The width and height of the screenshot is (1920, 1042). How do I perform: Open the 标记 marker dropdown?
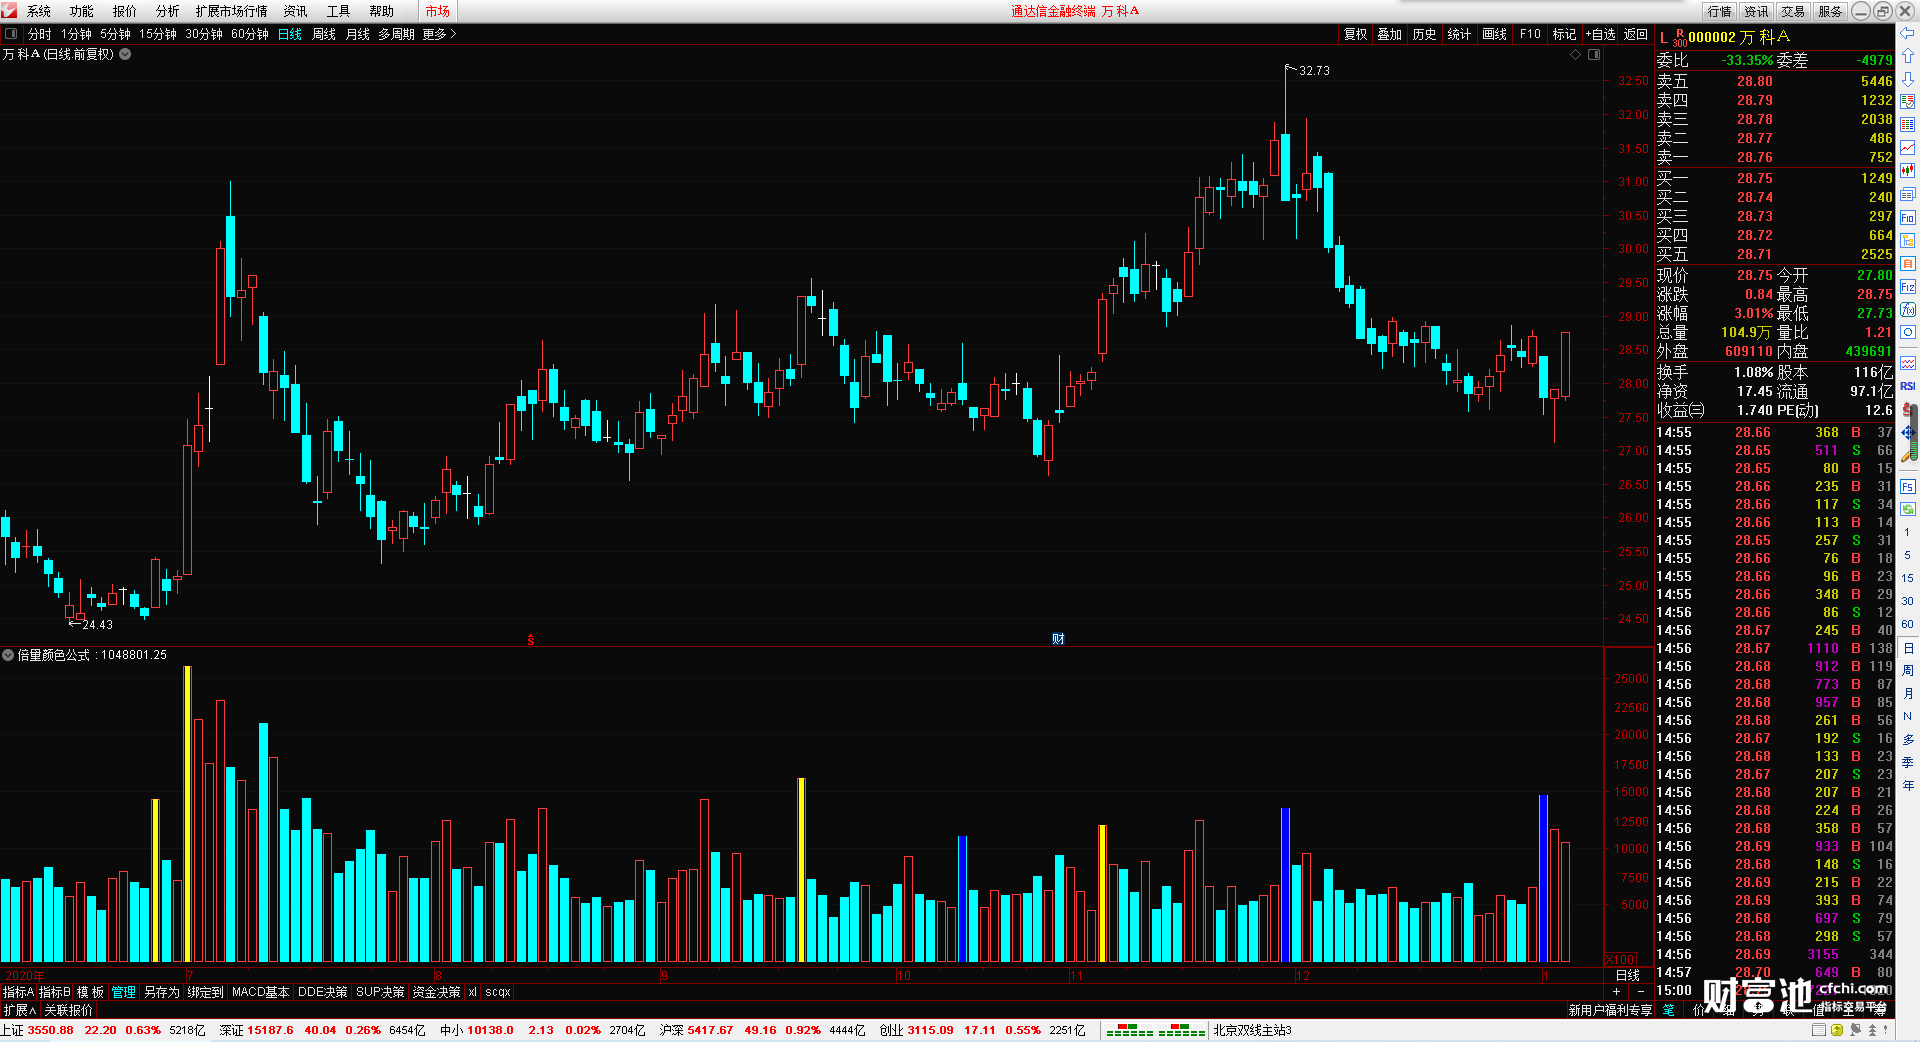pyautogui.click(x=1564, y=34)
